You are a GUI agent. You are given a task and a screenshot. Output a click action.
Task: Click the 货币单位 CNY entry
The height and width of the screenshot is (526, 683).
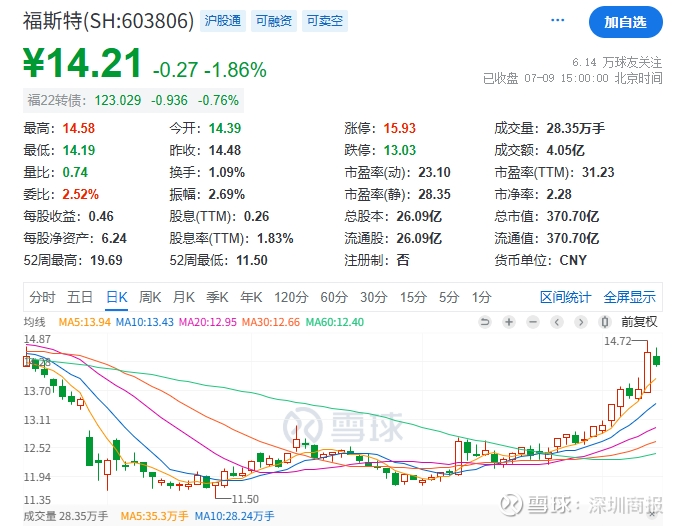tap(541, 260)
